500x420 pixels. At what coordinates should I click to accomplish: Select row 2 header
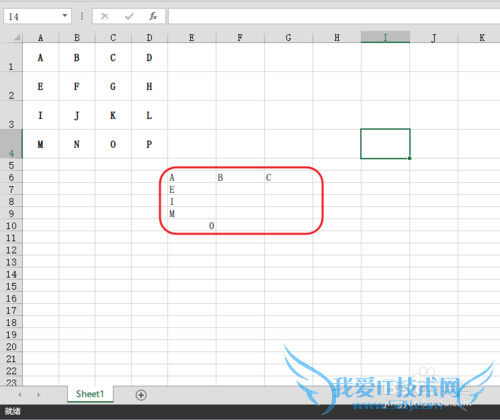[x=11, y=86]
